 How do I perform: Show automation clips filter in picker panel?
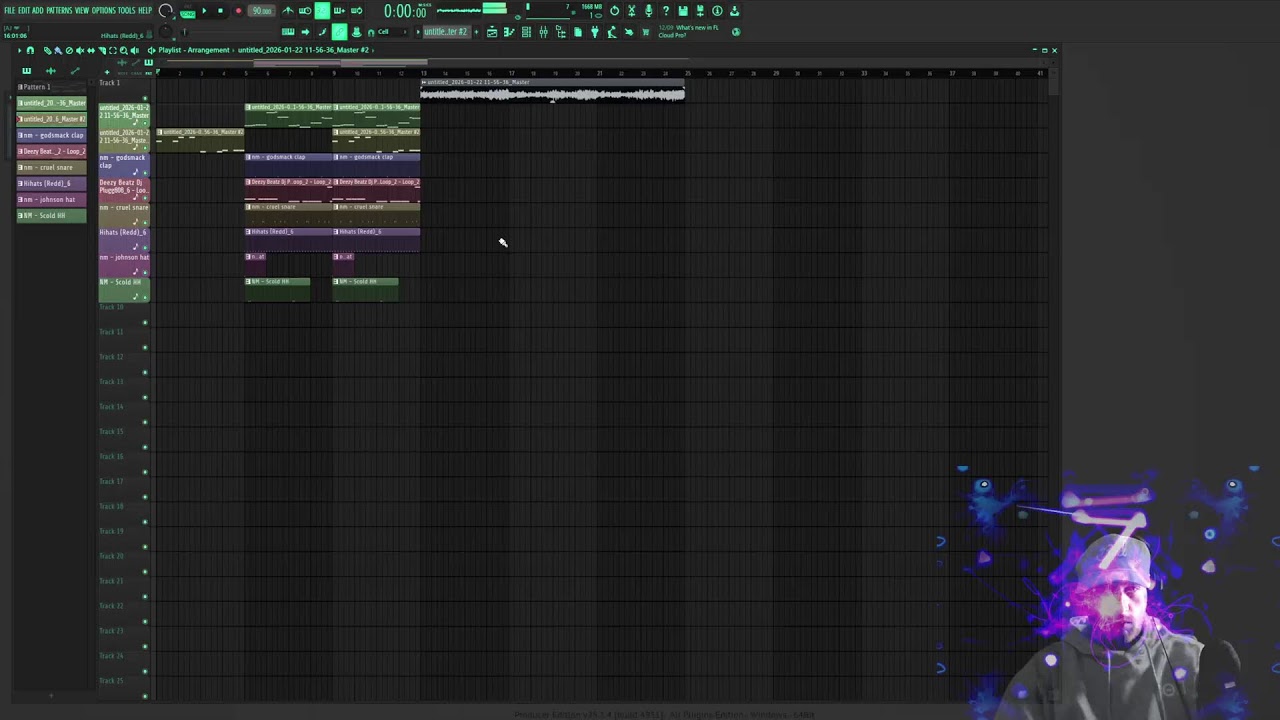[75, 71]
